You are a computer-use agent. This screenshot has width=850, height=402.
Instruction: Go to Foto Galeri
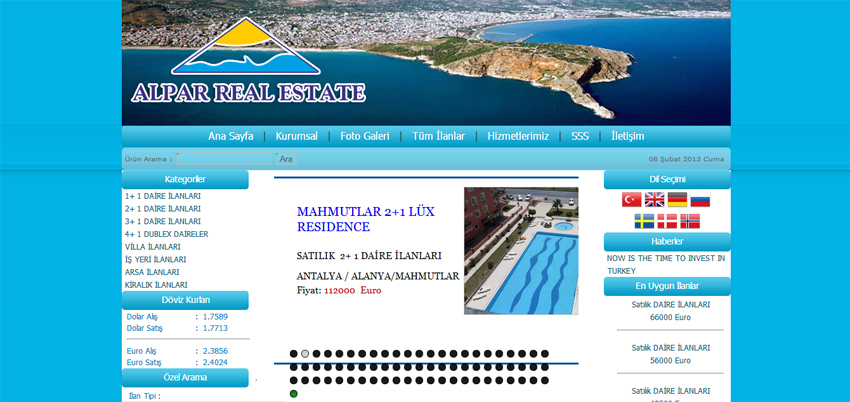coord(365,137)
